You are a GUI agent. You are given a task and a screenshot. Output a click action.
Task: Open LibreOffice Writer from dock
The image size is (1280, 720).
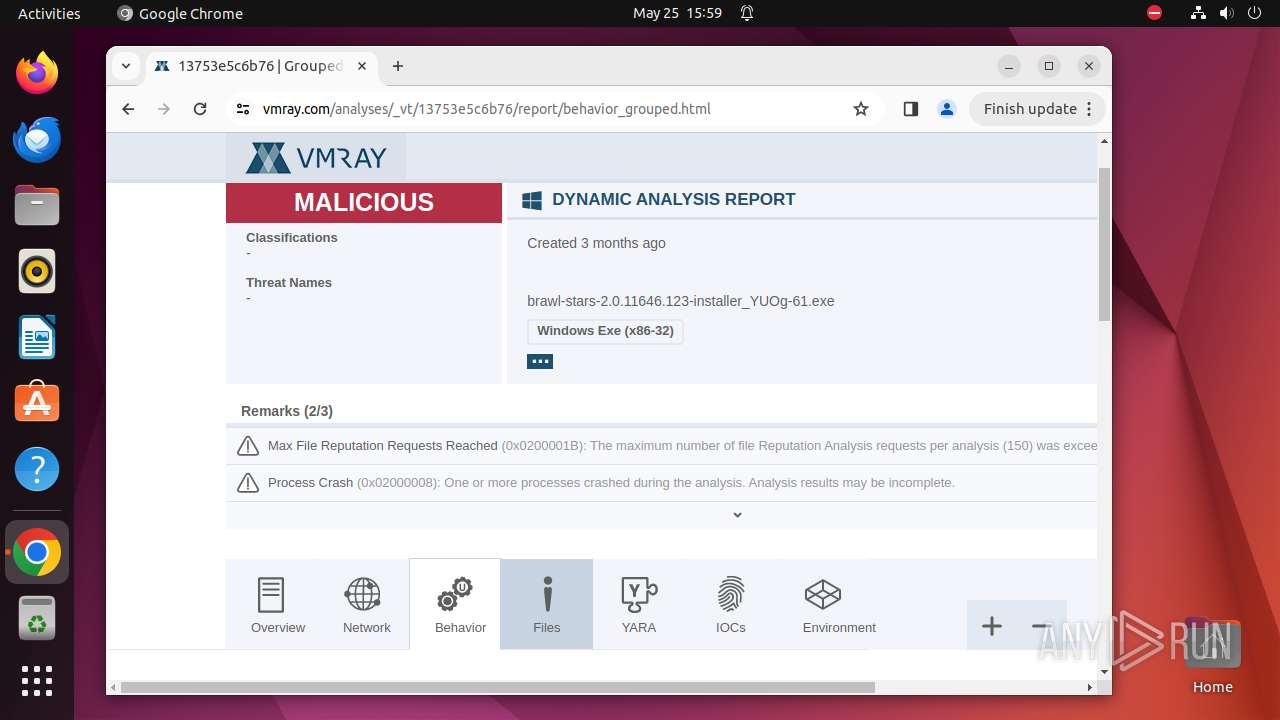pyautogui.click(x=37, y=337)
